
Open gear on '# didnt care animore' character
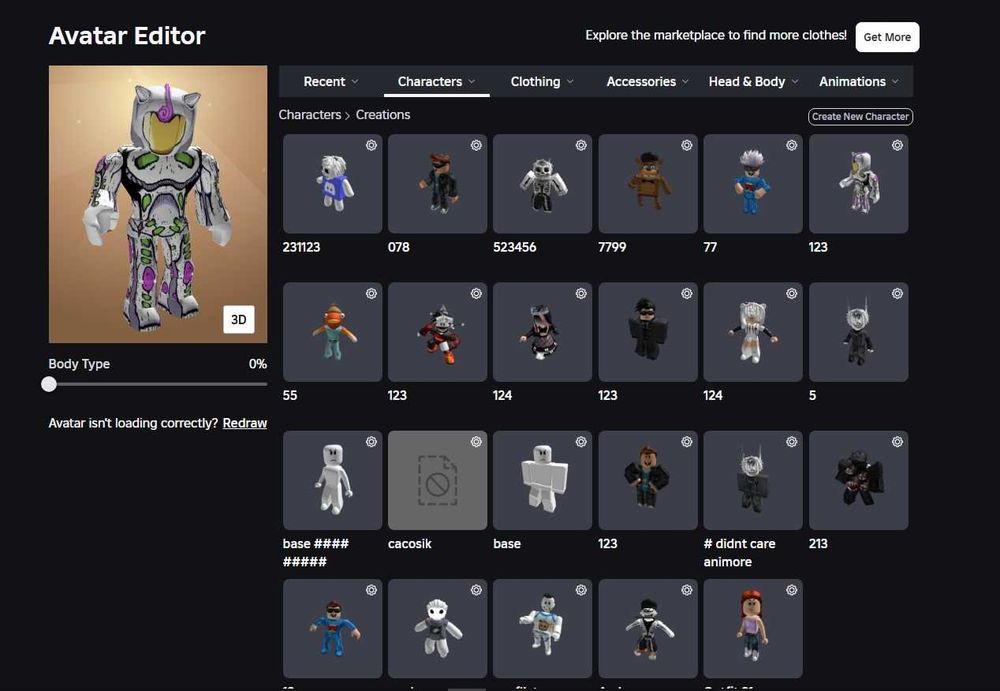(791, 442)
